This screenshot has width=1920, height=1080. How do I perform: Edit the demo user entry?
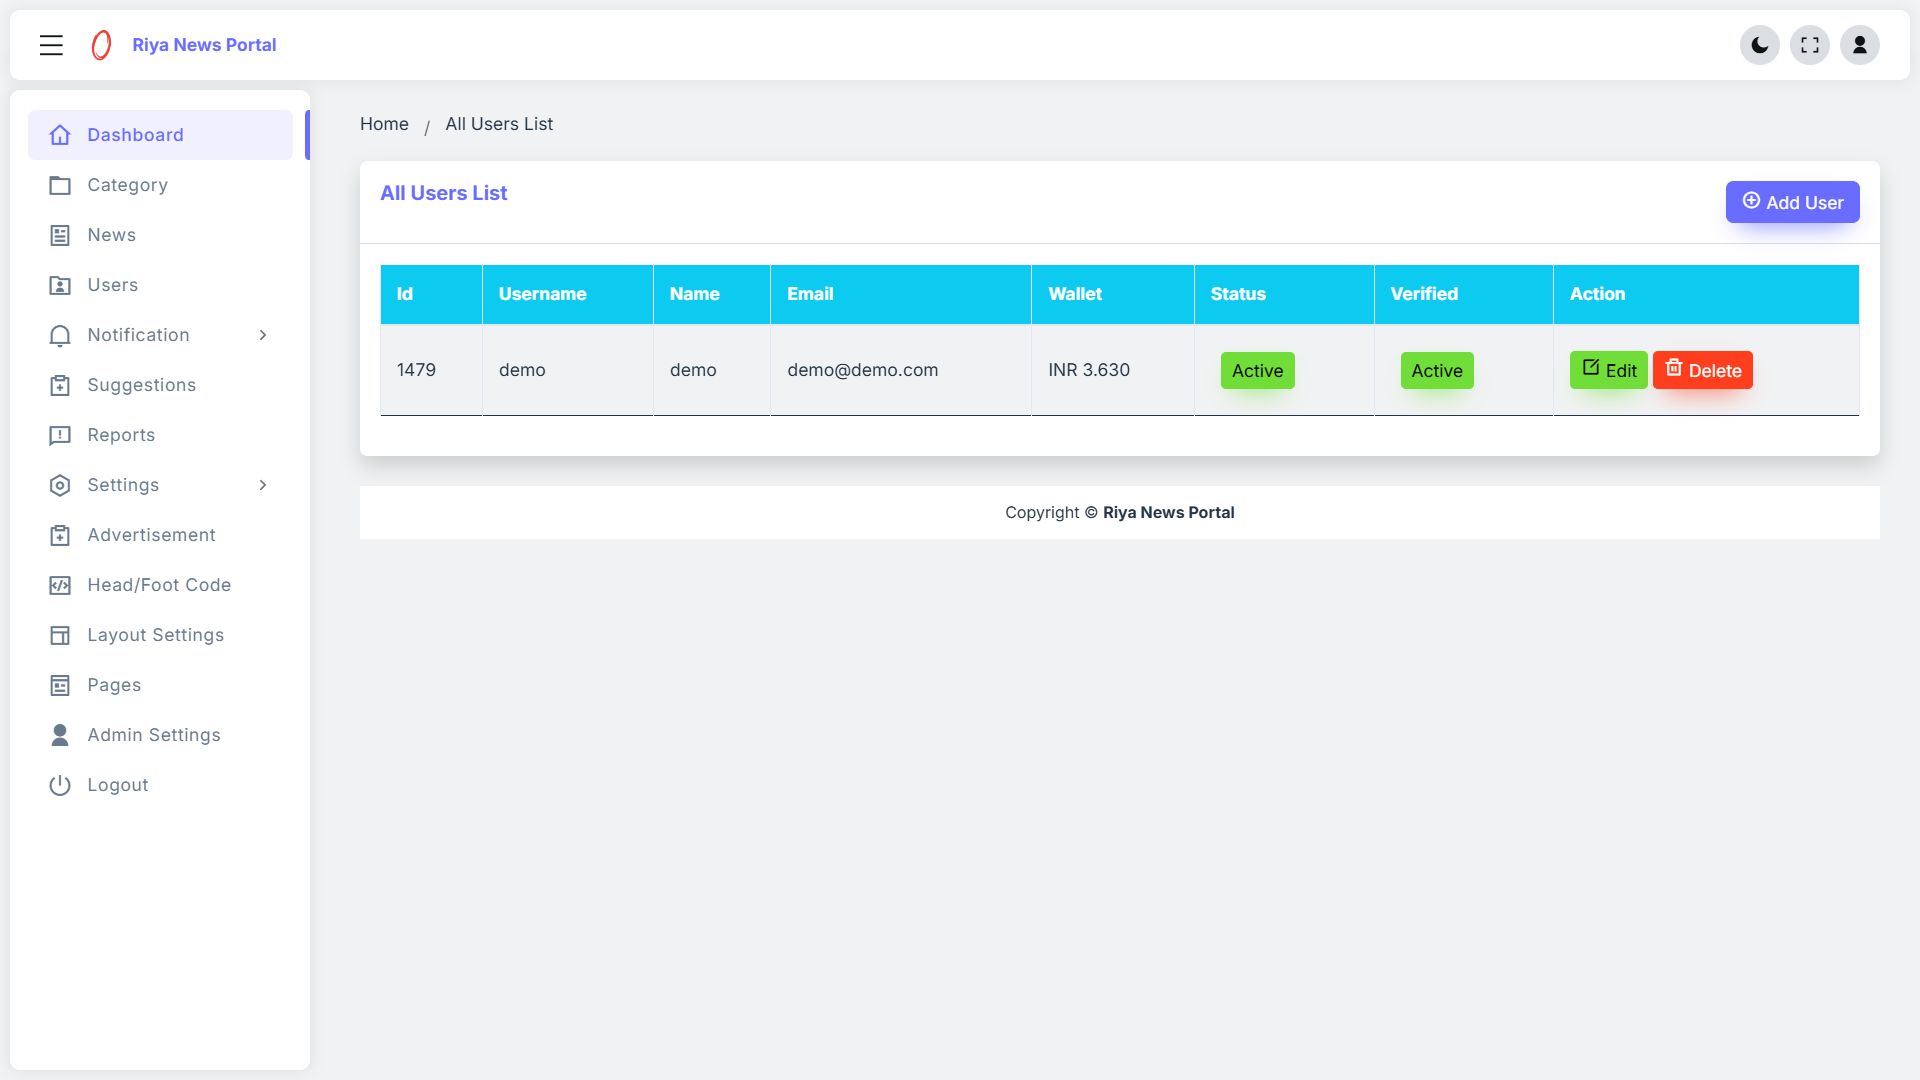point(1608,370)
